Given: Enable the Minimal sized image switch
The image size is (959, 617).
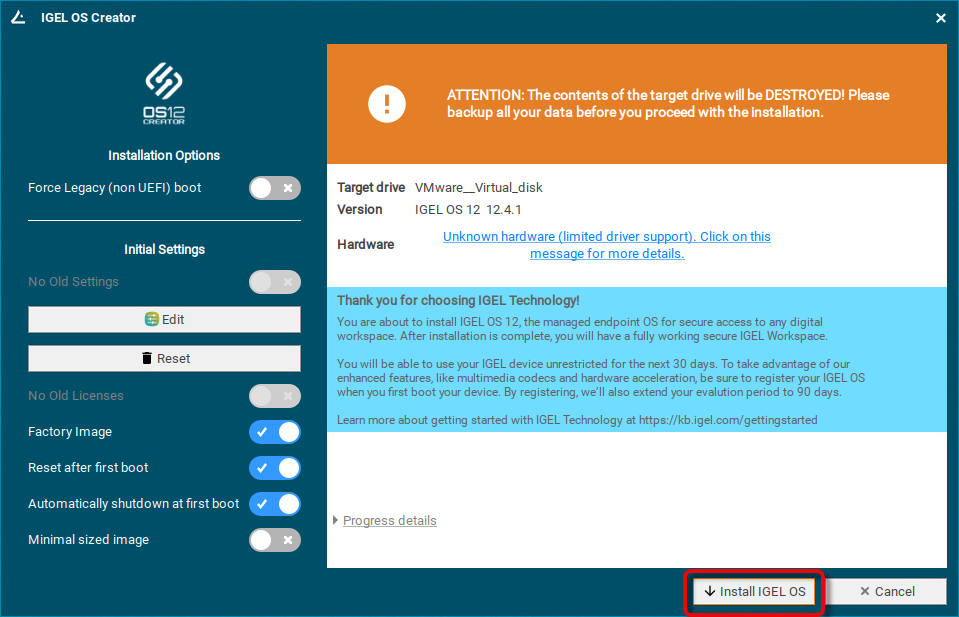Looking at the screenshot, I should click(274, 540).
